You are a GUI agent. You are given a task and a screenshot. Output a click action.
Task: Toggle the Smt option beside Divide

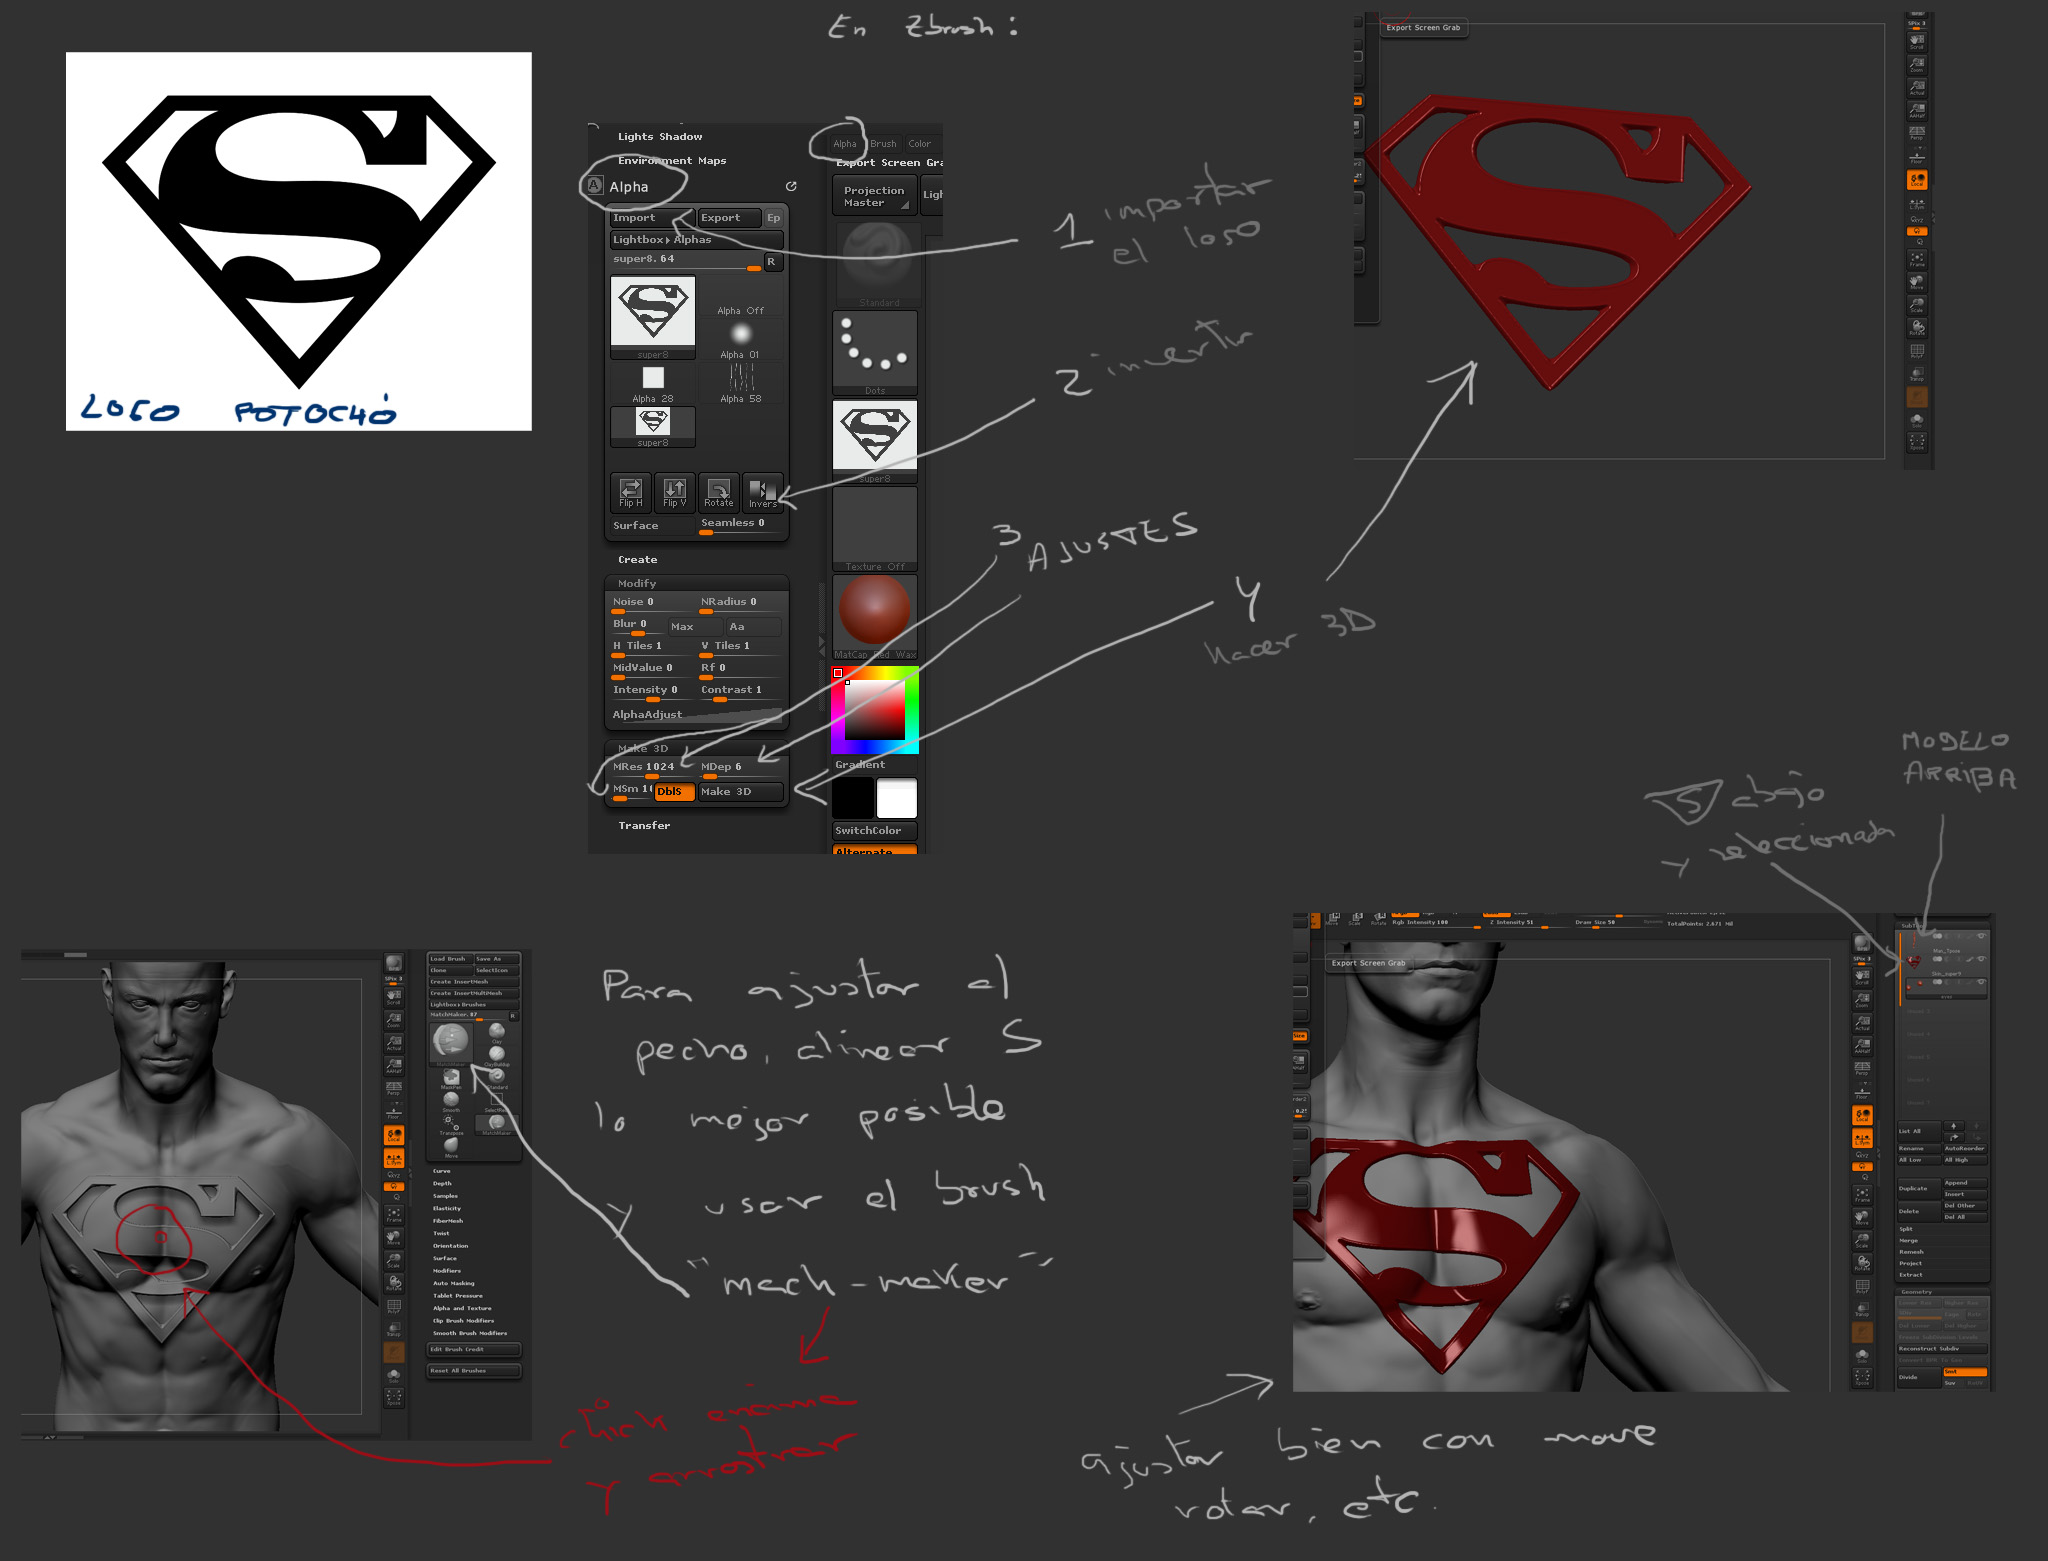tap(1964, 1372)
